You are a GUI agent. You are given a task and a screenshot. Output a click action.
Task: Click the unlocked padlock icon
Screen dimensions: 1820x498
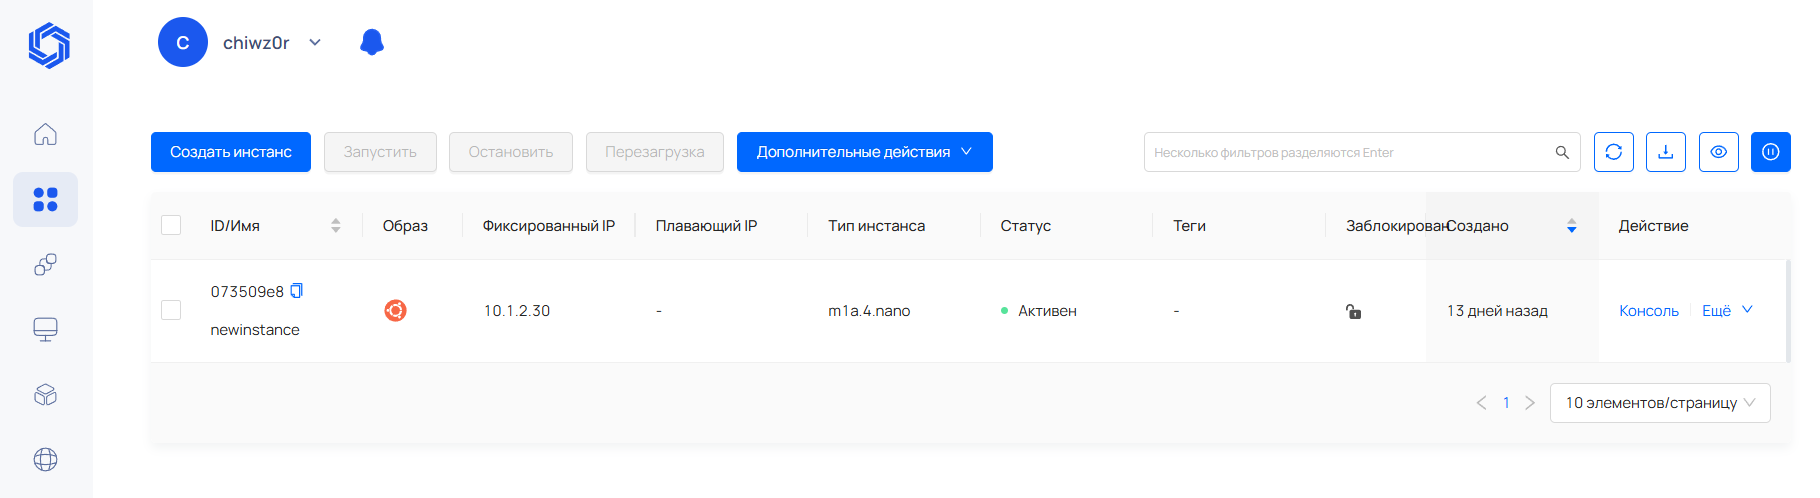pos(1353,311)
